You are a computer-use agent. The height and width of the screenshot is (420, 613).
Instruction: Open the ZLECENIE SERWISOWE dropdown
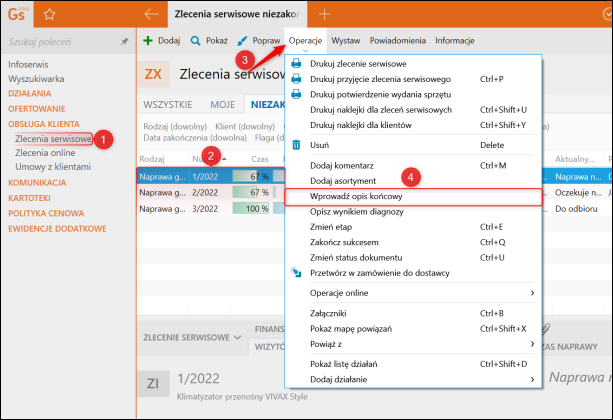pyautogui.click(x=192, y=337)
